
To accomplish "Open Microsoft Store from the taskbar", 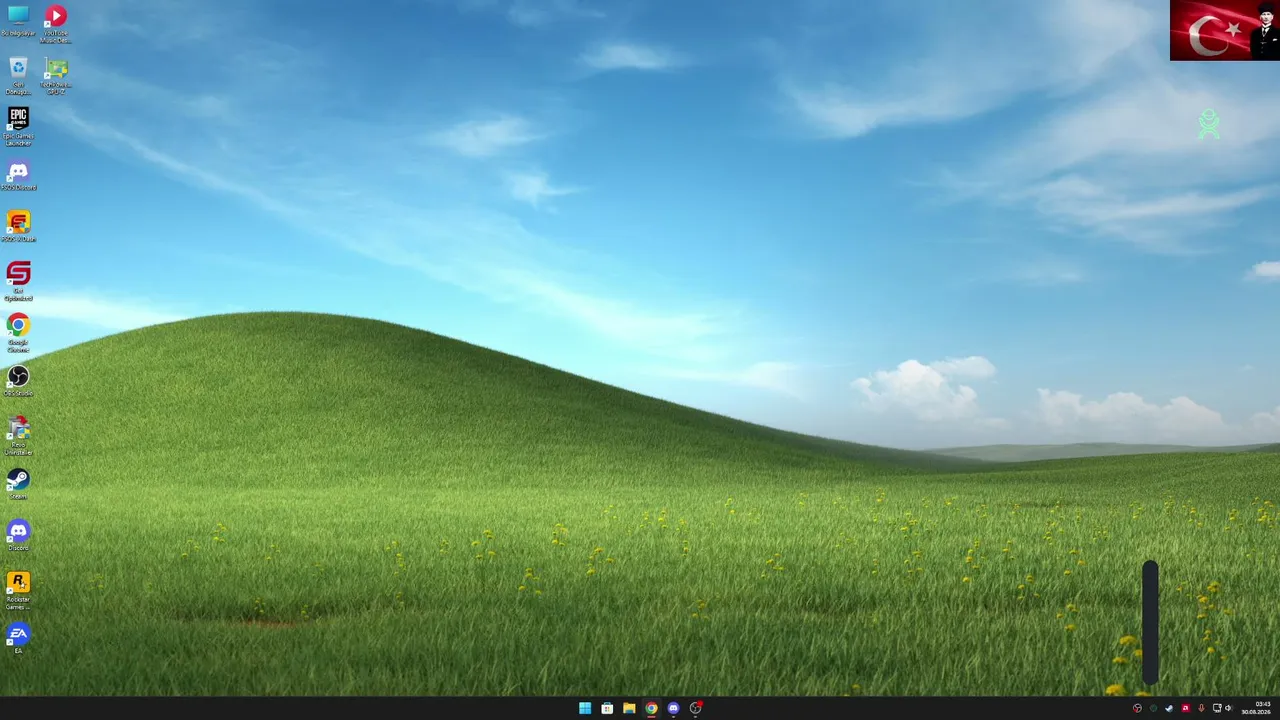I will [607, 708].
